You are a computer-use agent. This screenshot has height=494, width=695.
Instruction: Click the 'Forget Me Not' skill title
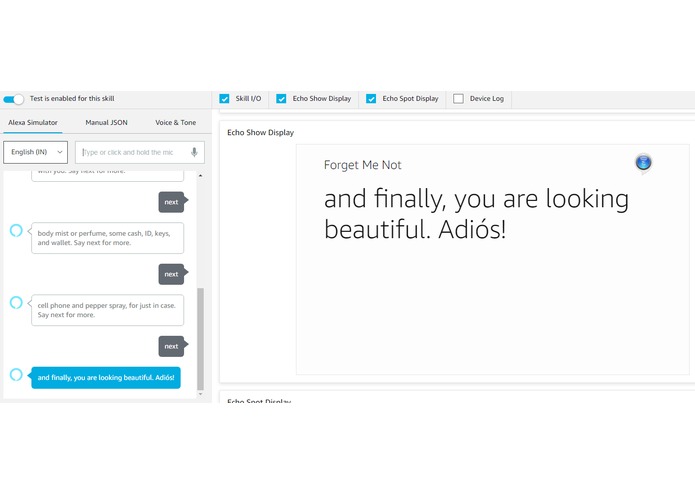(363, 165)
